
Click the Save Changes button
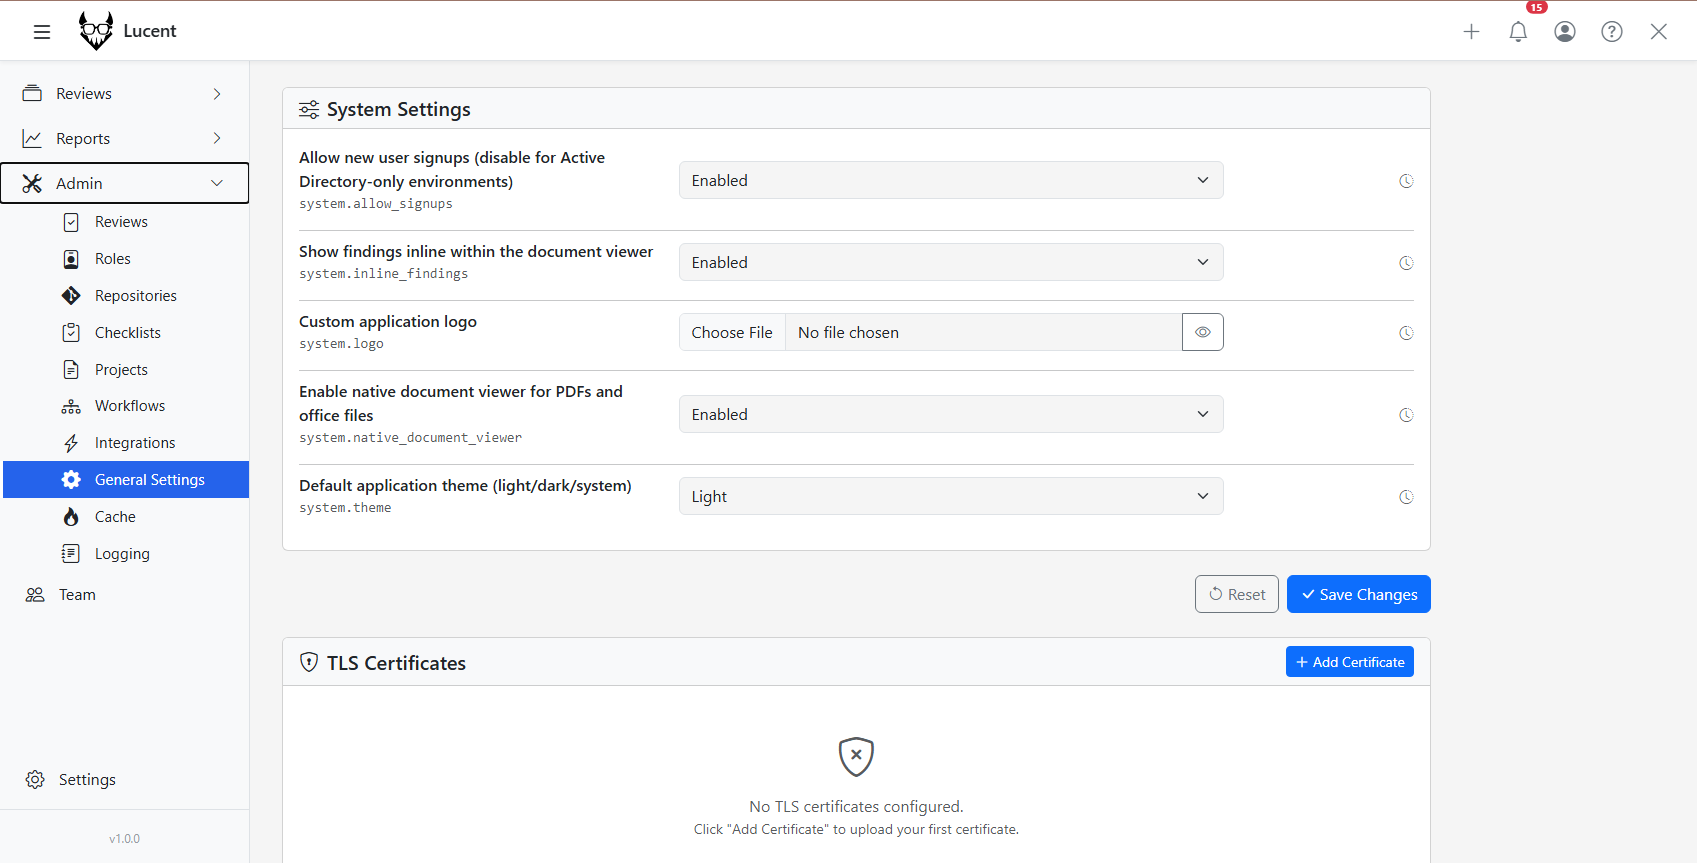pos(1359,594)
